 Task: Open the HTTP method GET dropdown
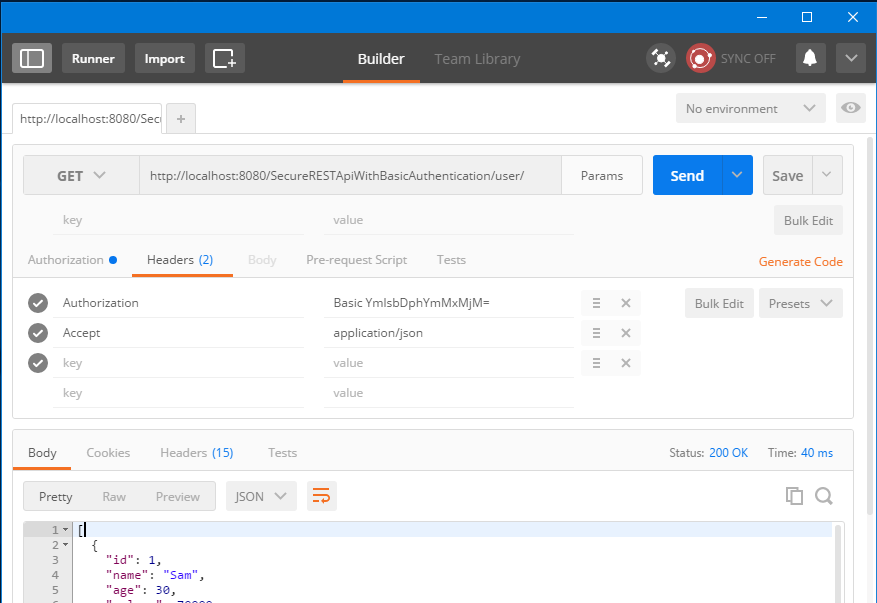82,175
